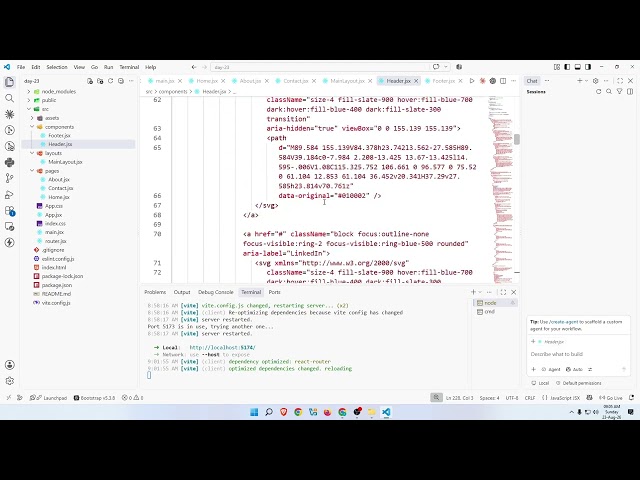Open the Python extension view
The image size is (640, 480).
tap(9, 162)
